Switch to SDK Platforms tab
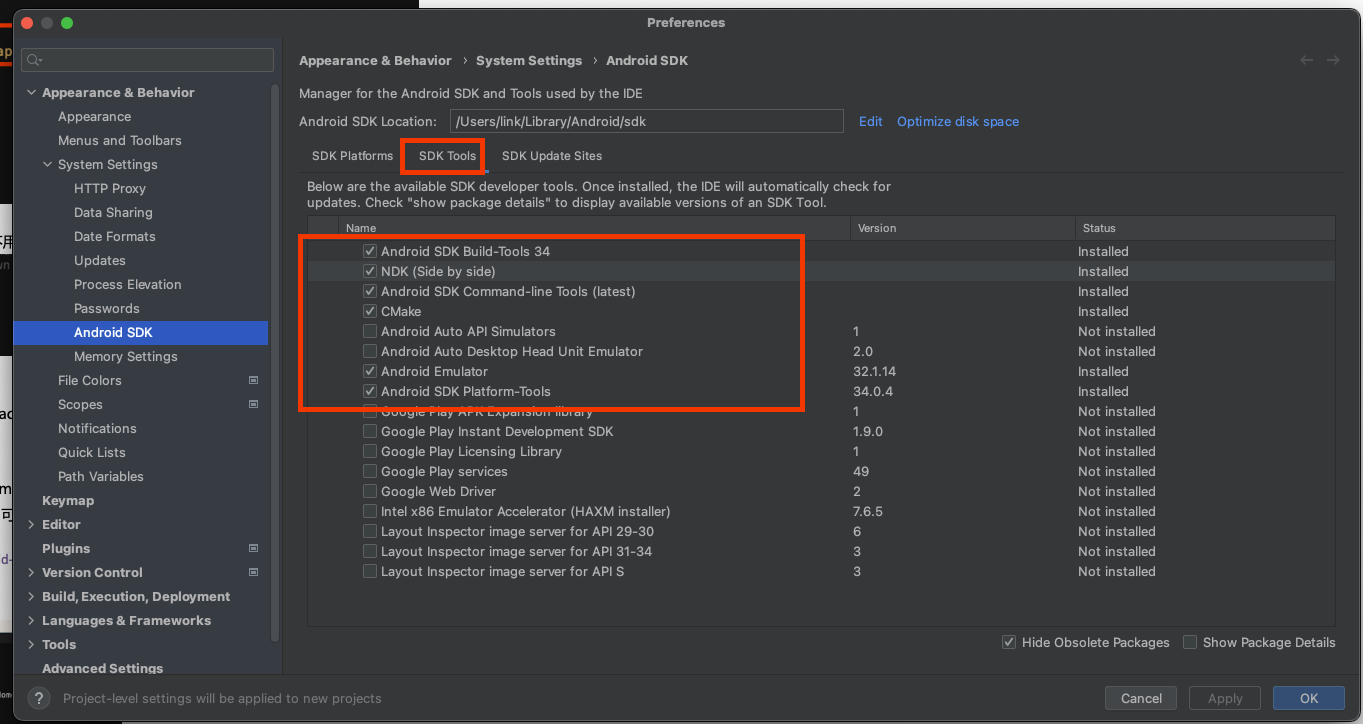 352,156
